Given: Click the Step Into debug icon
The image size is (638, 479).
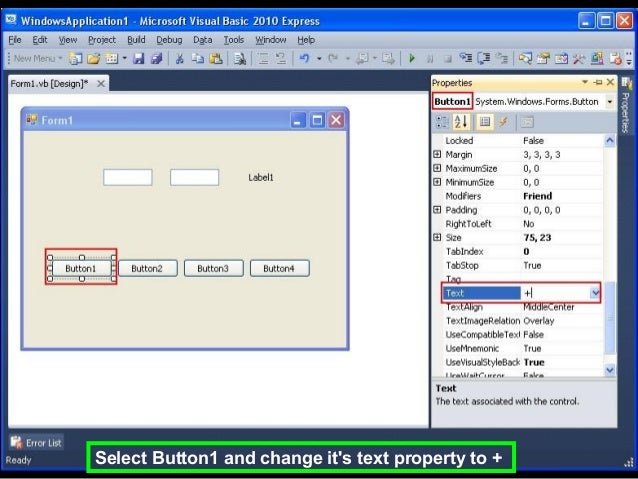Looking at the screenshot, I should coord(465,59).
